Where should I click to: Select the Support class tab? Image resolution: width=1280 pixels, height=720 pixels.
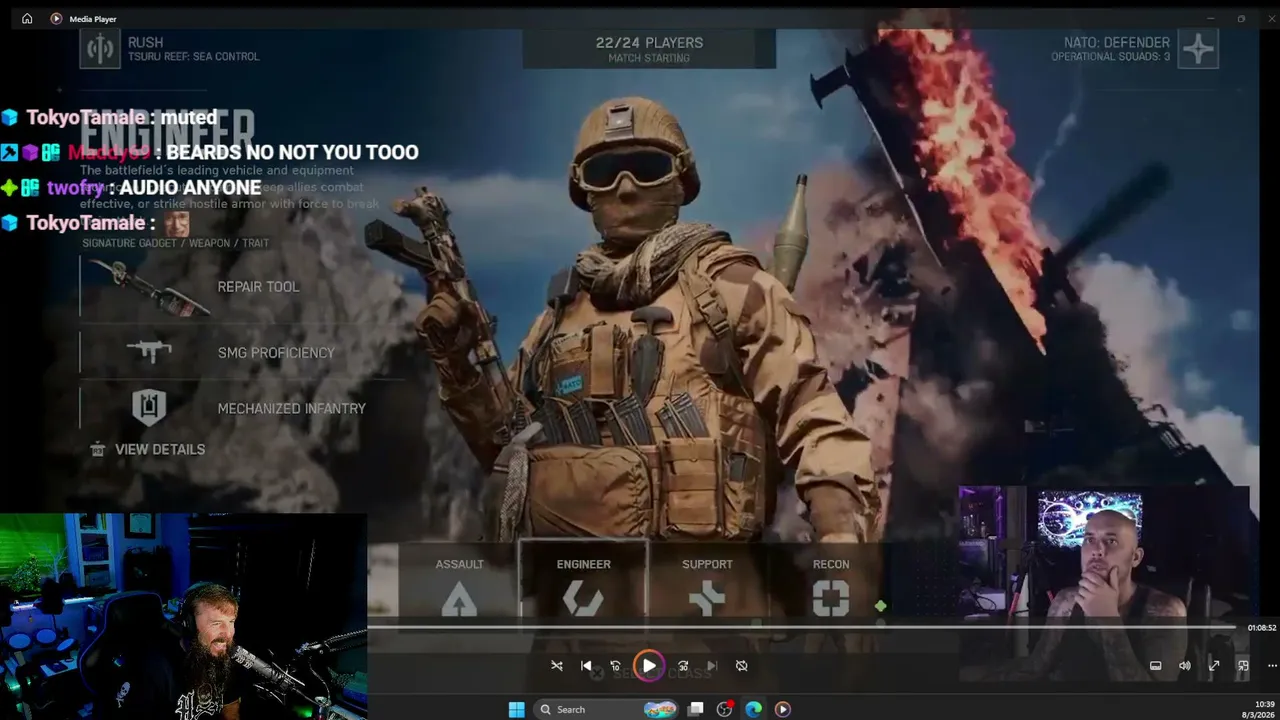click(x=707, y=585)
